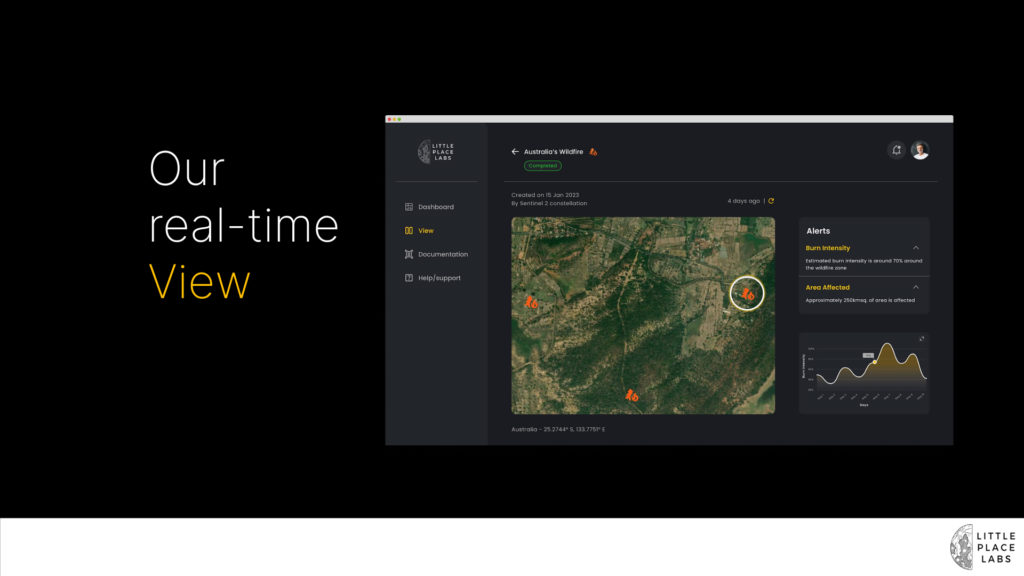
Task: Open the notifications bell
Action: pyautogui.click(x=896, y=150)
